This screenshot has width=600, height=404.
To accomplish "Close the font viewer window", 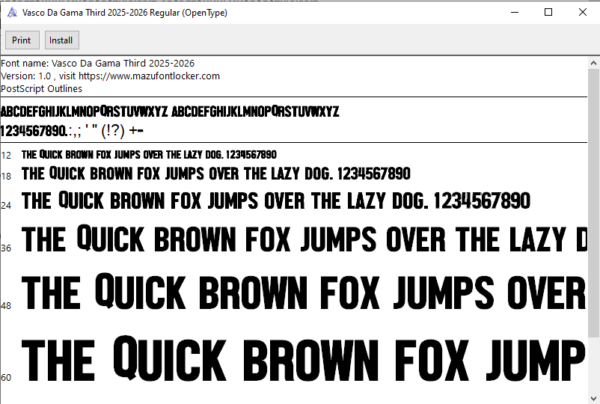I will 582,12.
